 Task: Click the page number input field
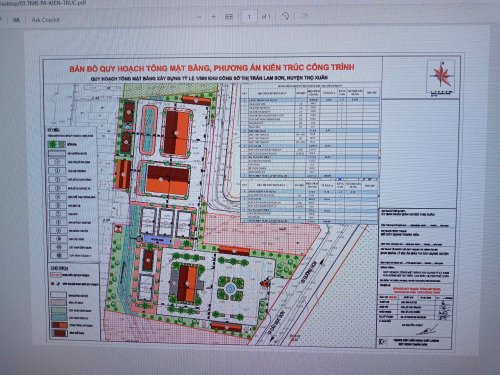[249, 16]
